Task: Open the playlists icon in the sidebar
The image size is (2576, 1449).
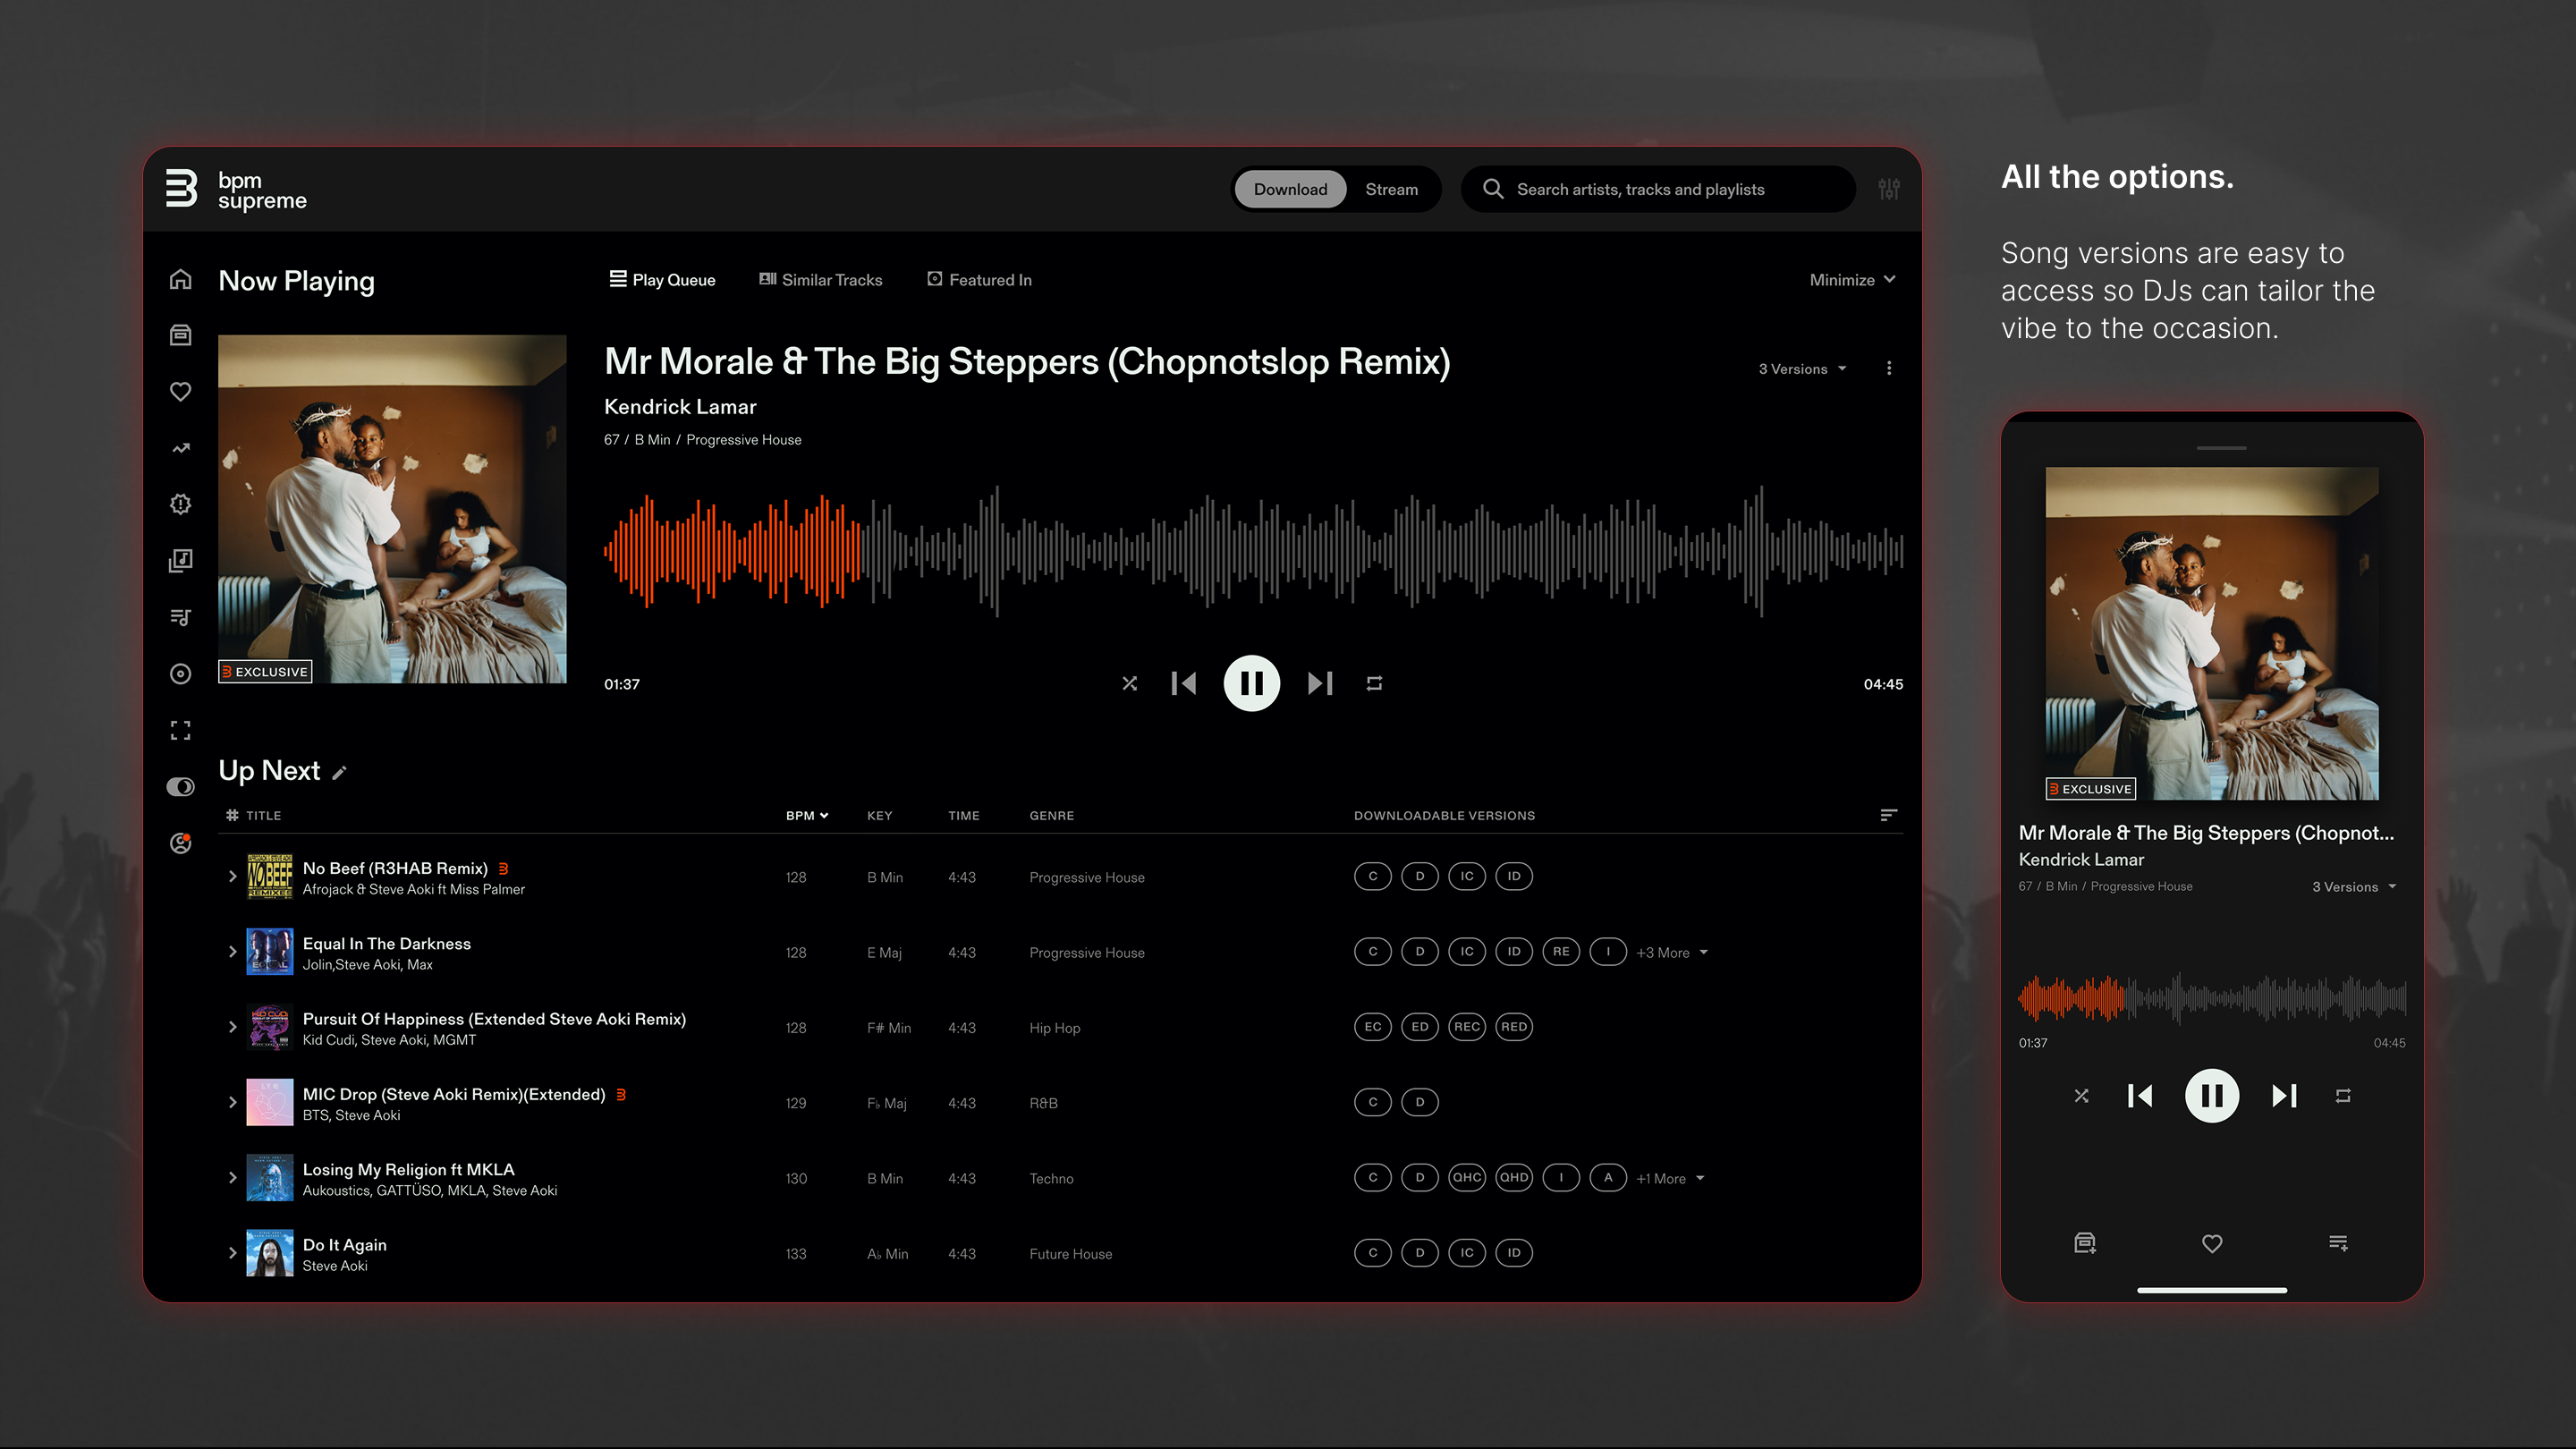Action: click(181, 617)
